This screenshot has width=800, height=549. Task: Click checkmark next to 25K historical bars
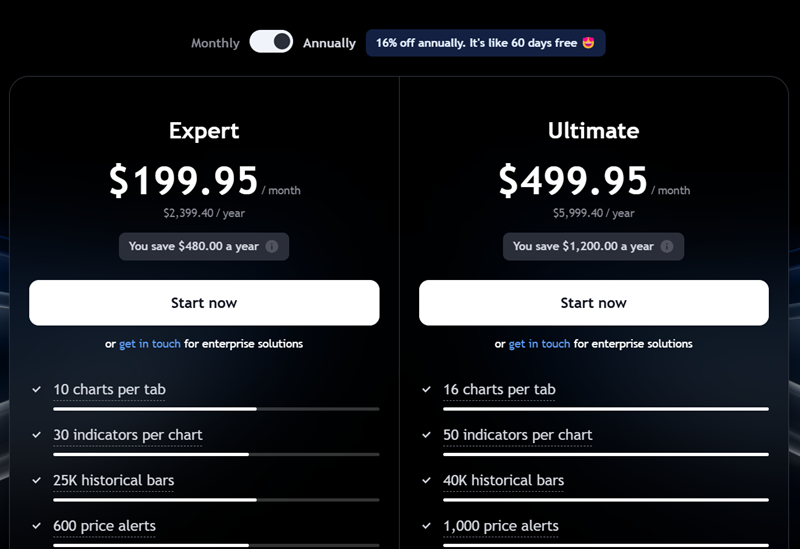(x=37, y=481)
